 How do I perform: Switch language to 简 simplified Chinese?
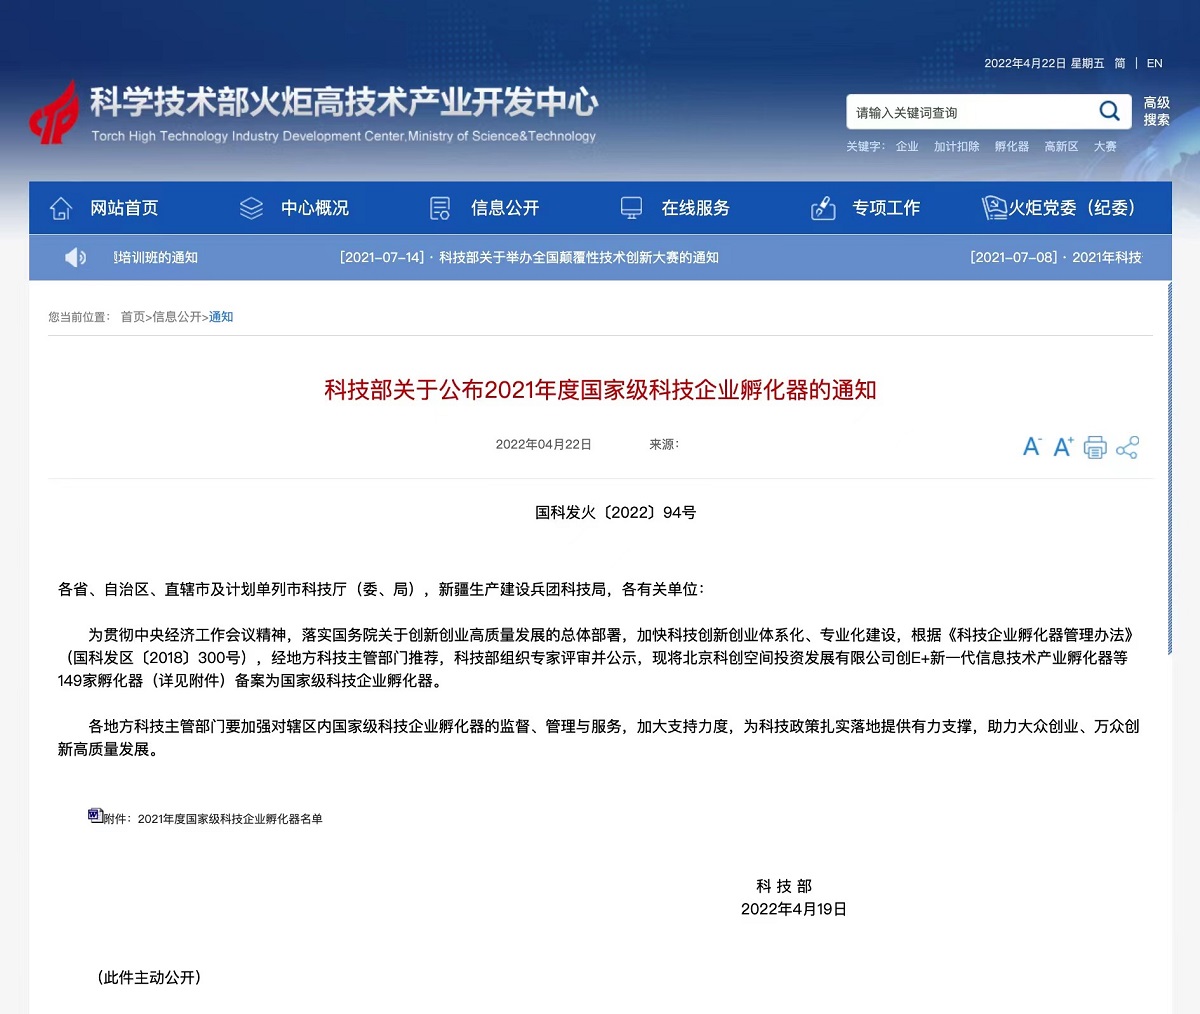(x=1120, y=63)
